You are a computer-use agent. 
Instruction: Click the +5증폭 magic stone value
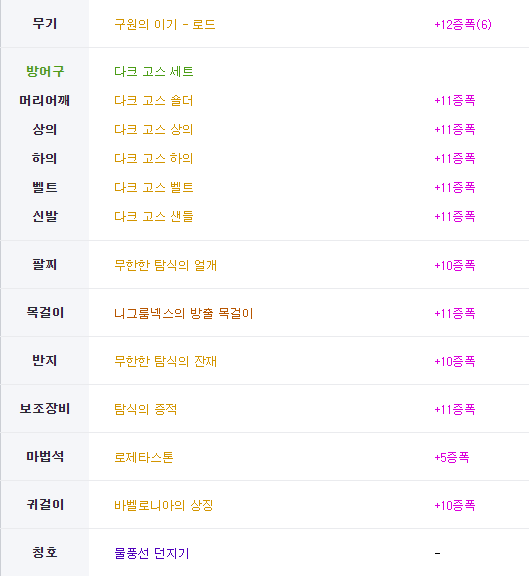[451, 457]
